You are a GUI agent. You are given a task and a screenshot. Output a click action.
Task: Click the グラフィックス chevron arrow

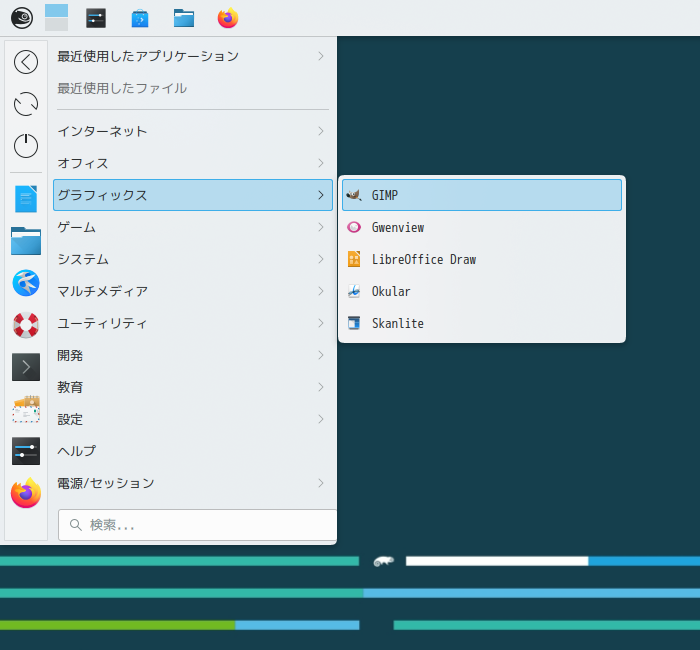pyautogui.click(x=321, y=195)
